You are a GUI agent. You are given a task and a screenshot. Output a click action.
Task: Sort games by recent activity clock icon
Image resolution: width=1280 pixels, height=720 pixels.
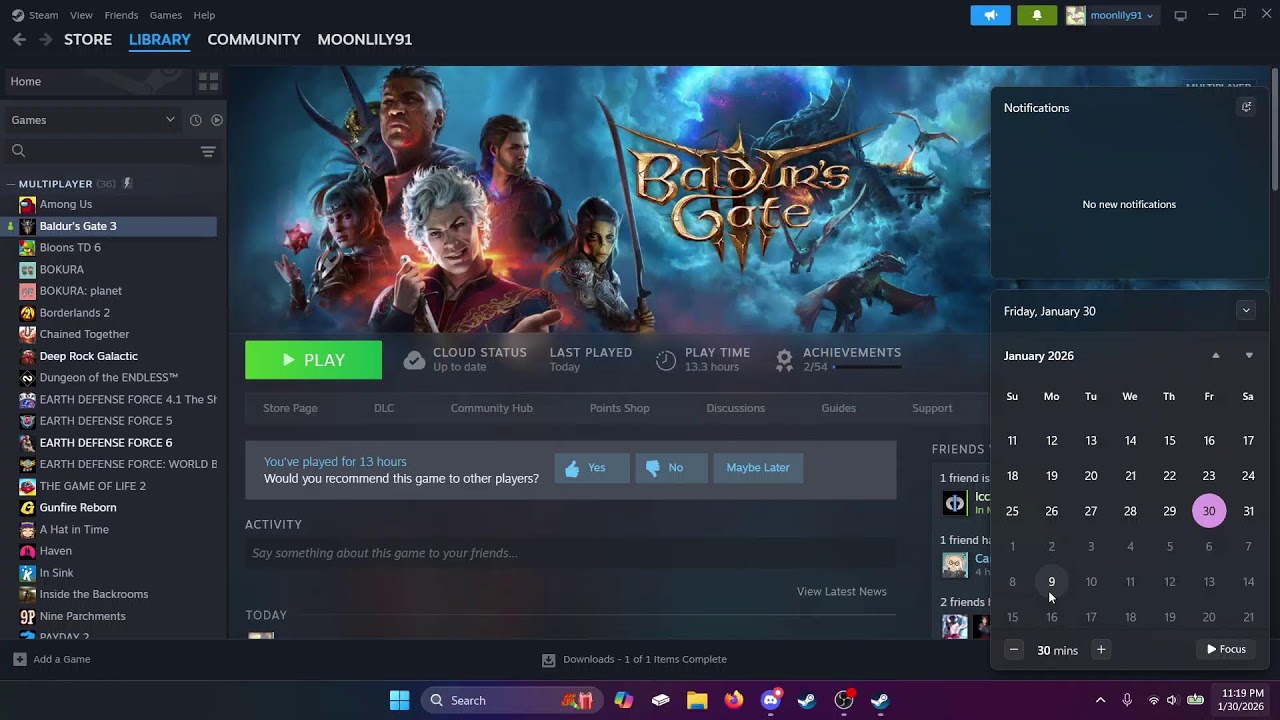pyautogui.click(x=195, y=120)
